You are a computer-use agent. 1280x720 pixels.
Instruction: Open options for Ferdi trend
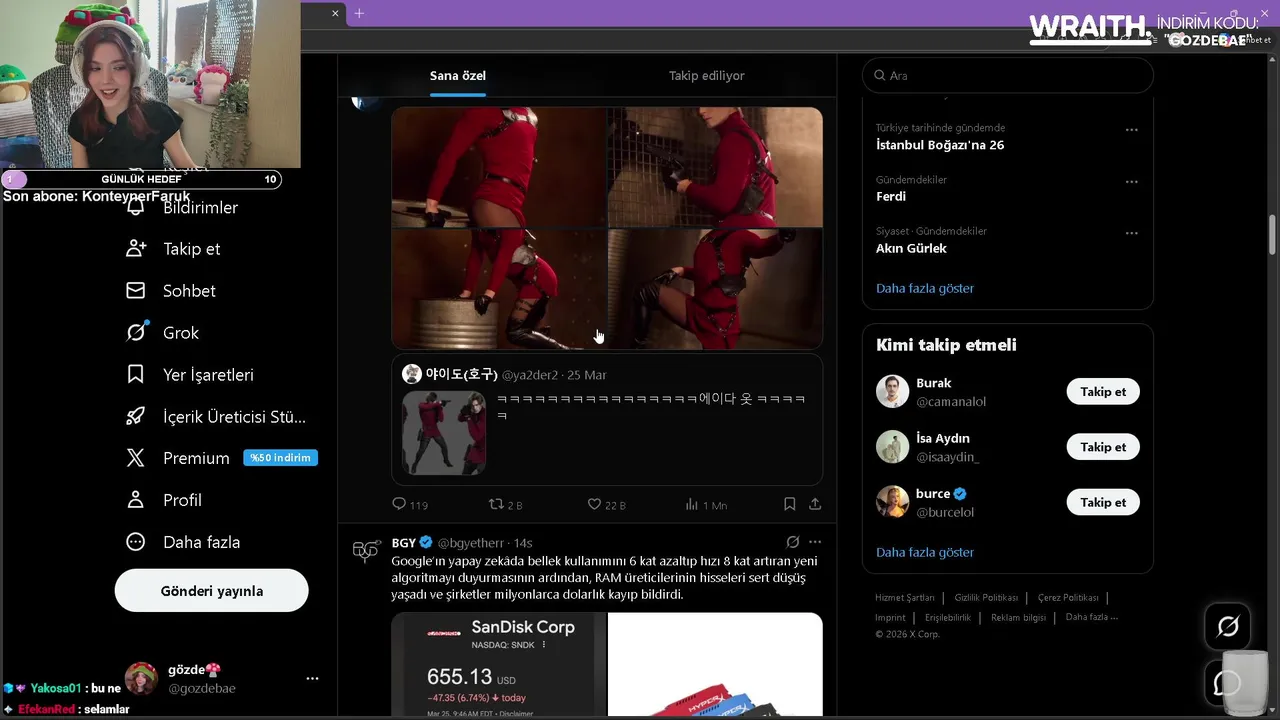pos(1131,182)
